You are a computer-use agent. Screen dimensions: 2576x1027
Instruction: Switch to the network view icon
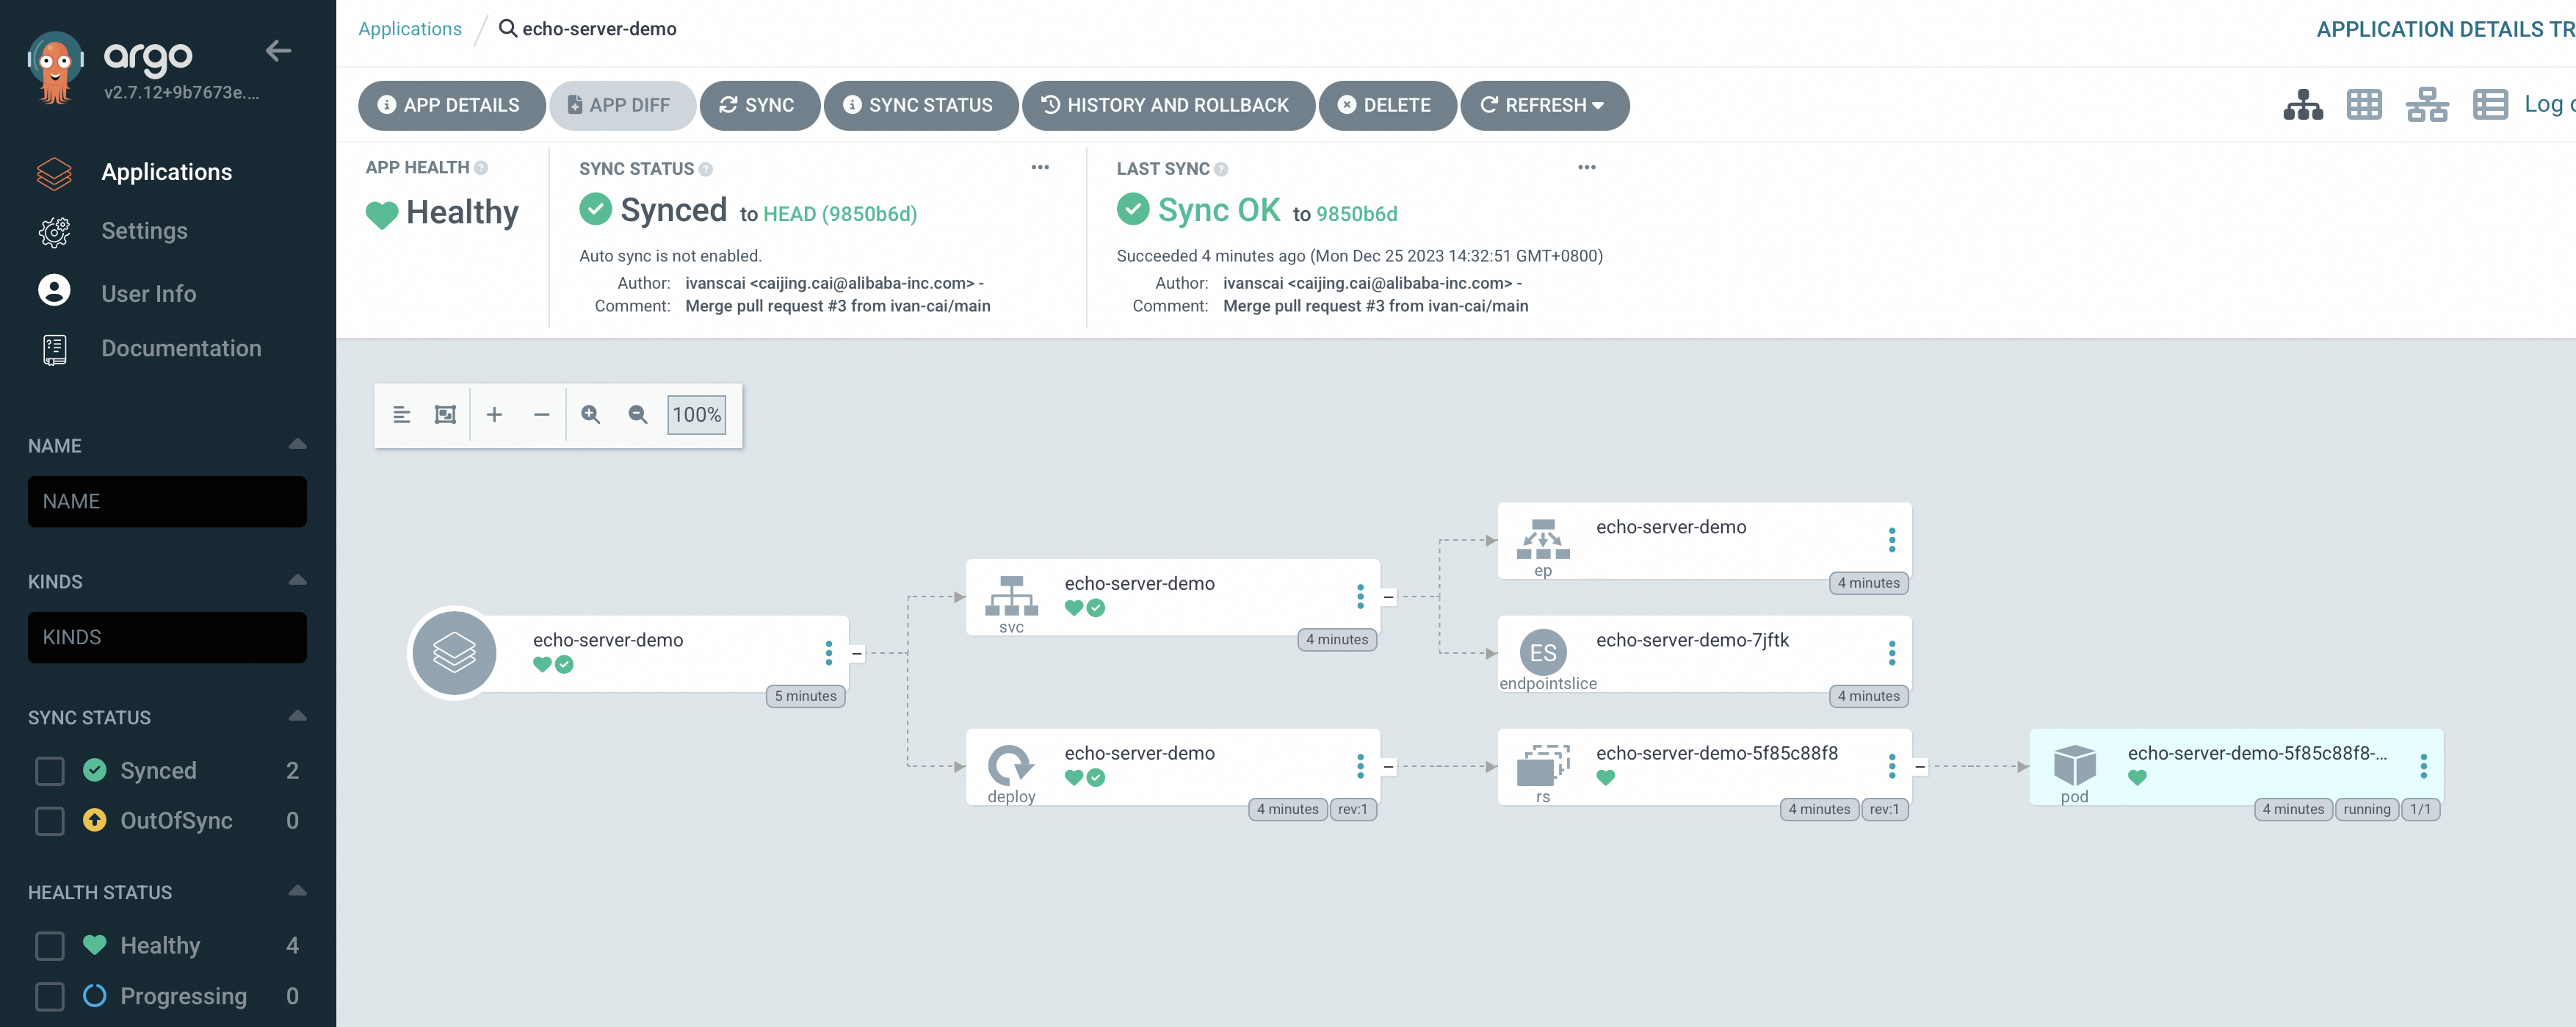coord(2426,105)
